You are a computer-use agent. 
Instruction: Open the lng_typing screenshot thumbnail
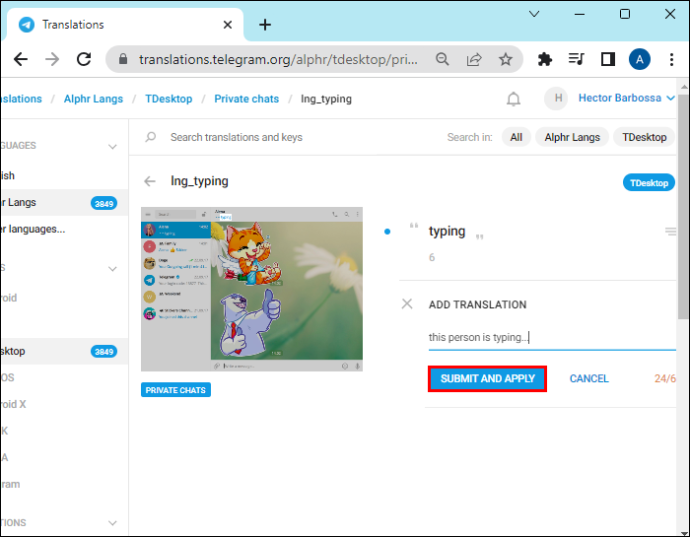point(252,289)
